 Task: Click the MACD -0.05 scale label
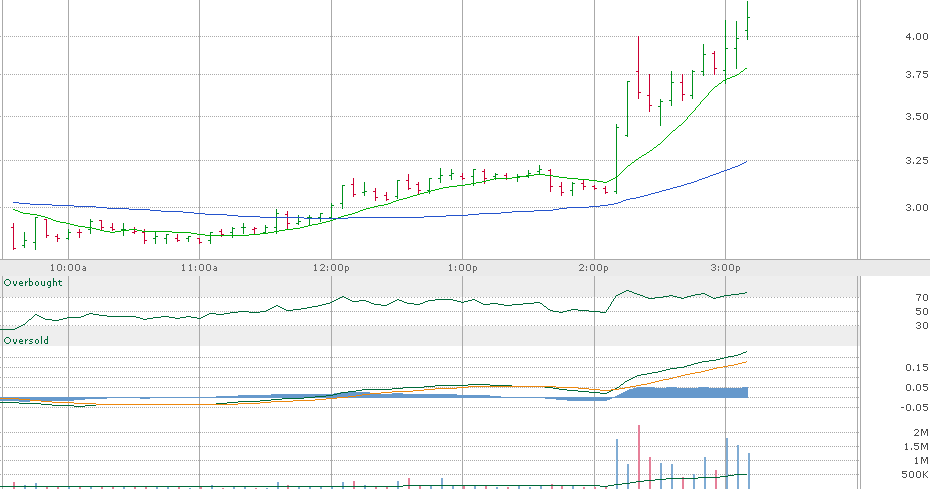click(914, 407)
